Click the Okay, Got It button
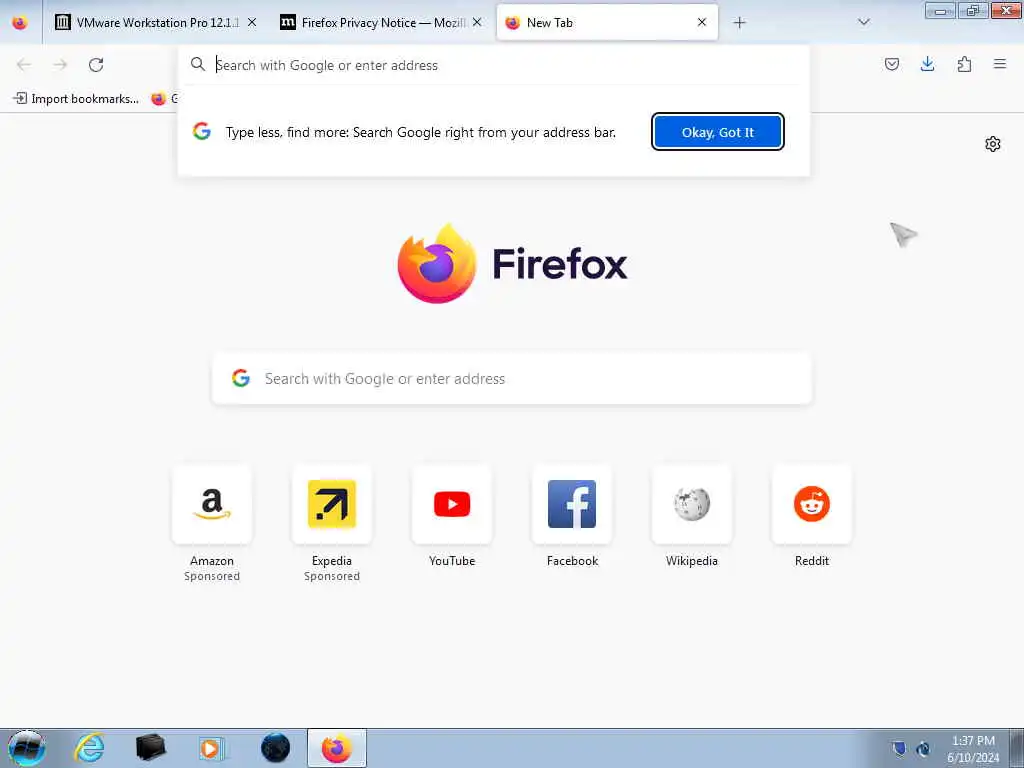The height and width of the screenshot is (768, 1024). coord(718,132)
